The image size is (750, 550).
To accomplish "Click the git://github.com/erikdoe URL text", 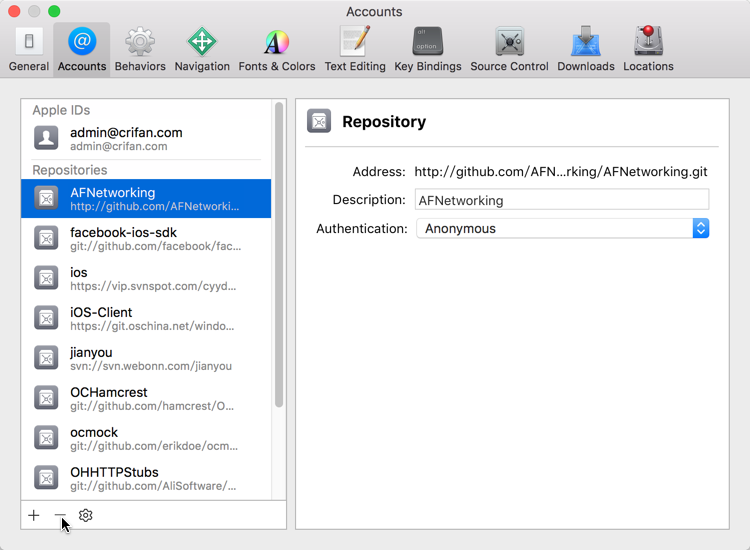I will pyautogui.click(x=154, y=446).
